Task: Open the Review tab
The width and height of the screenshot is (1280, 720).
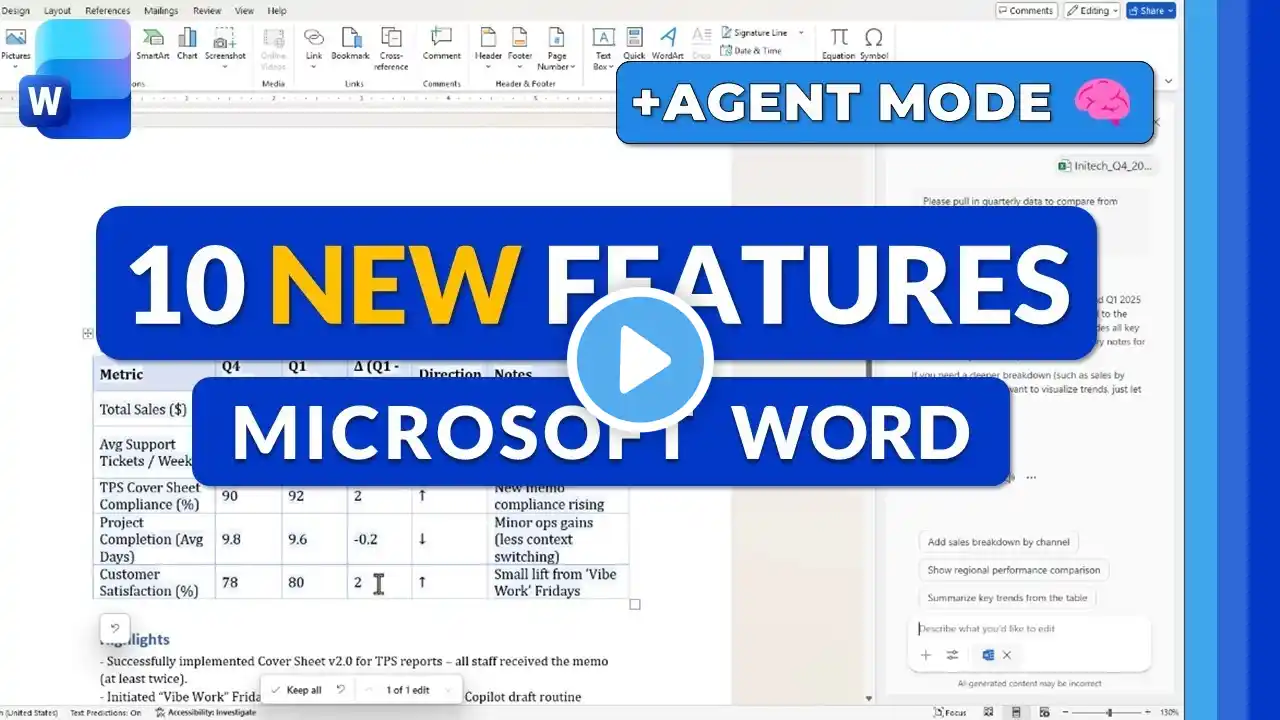Action: 207,11
